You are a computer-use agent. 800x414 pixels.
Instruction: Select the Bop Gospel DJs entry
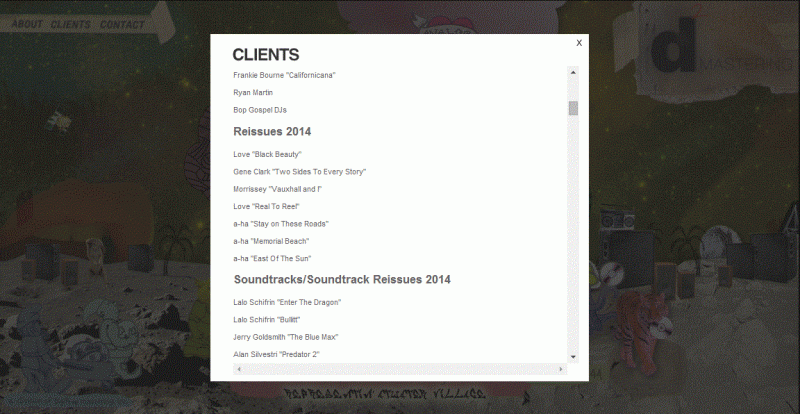pyautogui.click(x=260, y=110)
